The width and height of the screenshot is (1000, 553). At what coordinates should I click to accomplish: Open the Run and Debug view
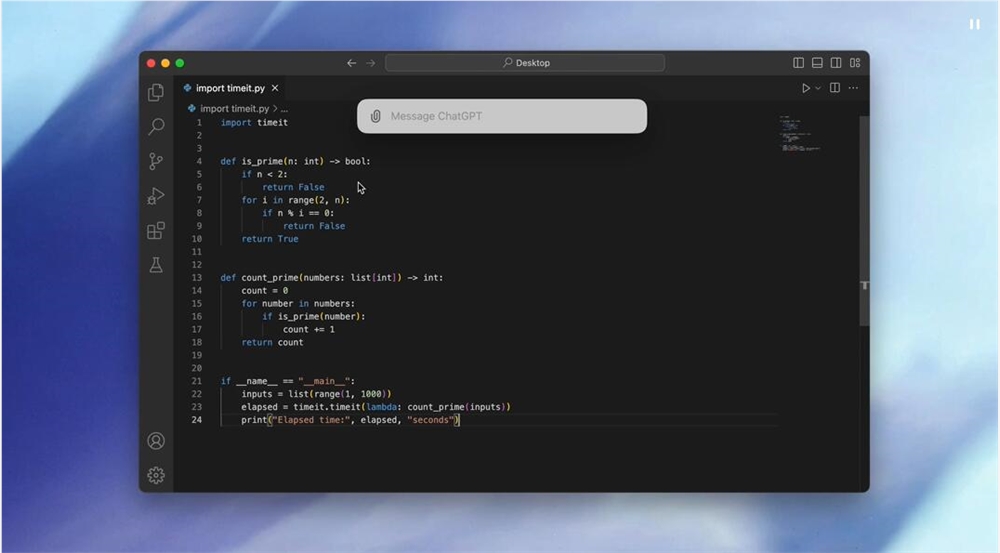pos(156,196)
